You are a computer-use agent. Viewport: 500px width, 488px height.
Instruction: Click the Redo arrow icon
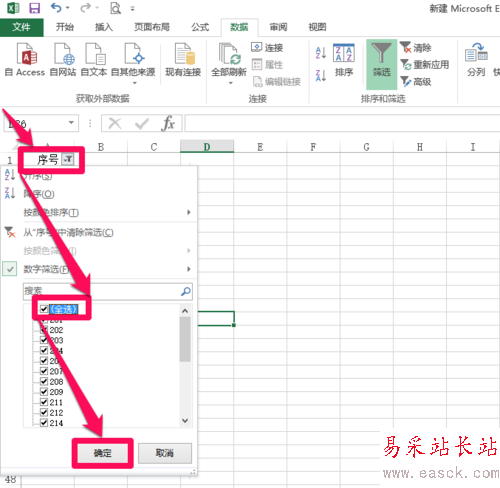pyautogui.click(x=85, y=8)
